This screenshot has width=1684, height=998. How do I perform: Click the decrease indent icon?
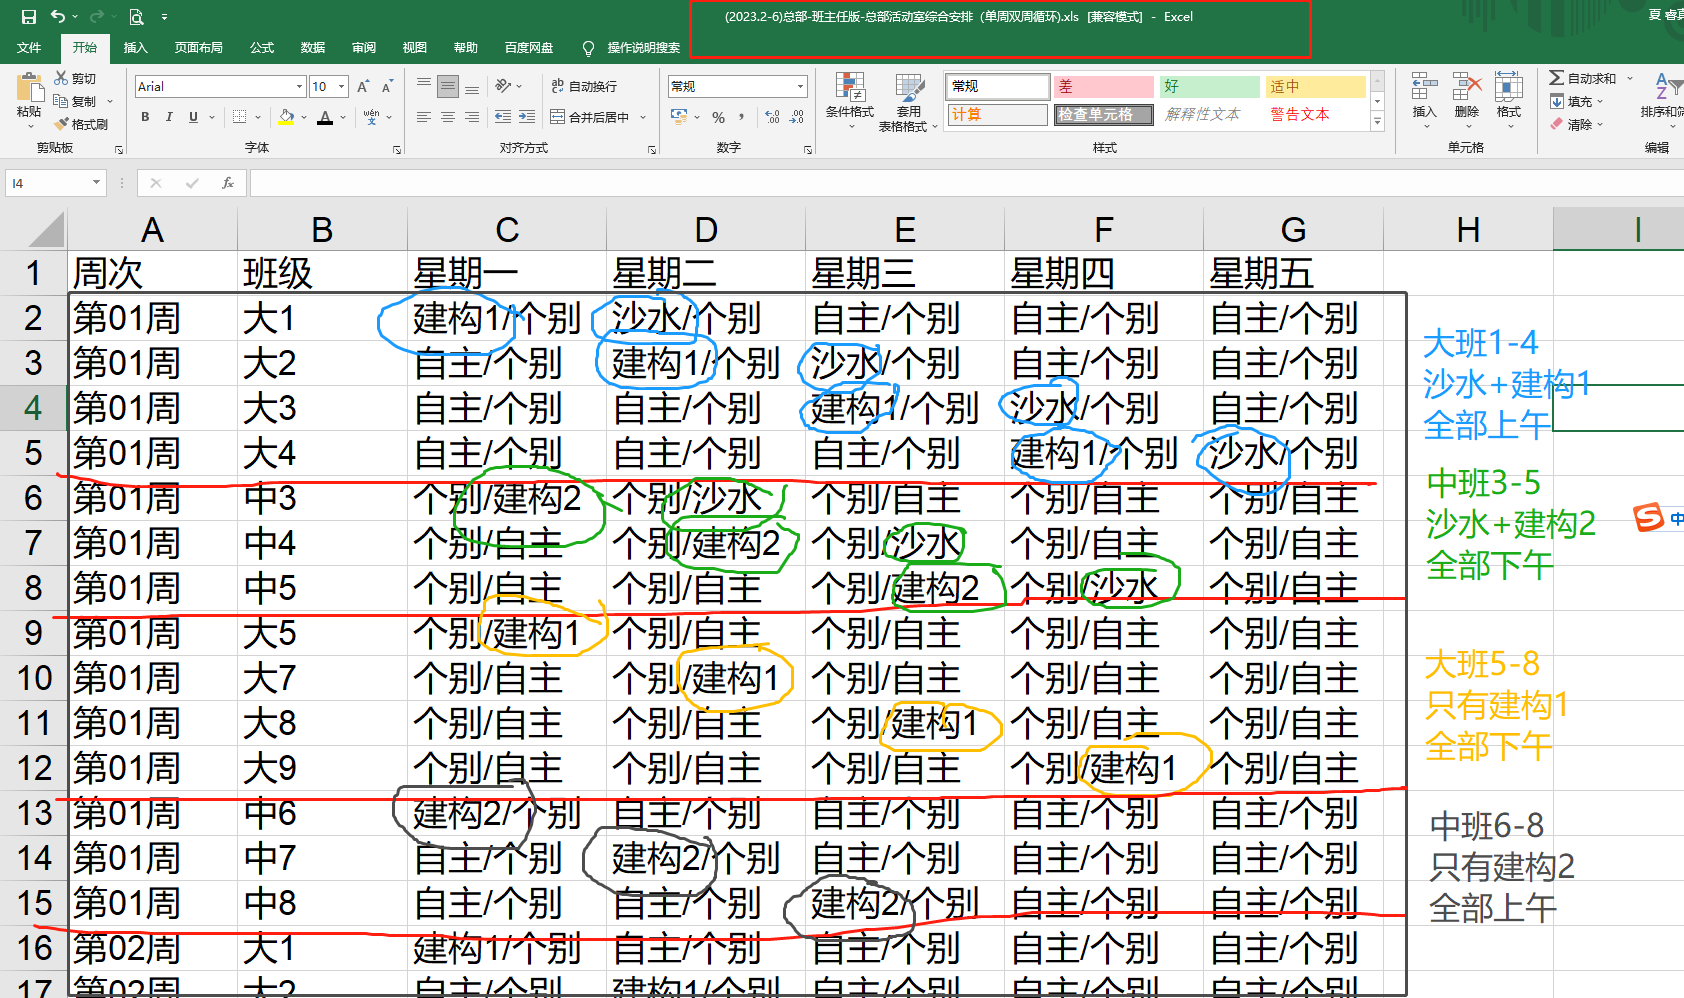(503, 117)
